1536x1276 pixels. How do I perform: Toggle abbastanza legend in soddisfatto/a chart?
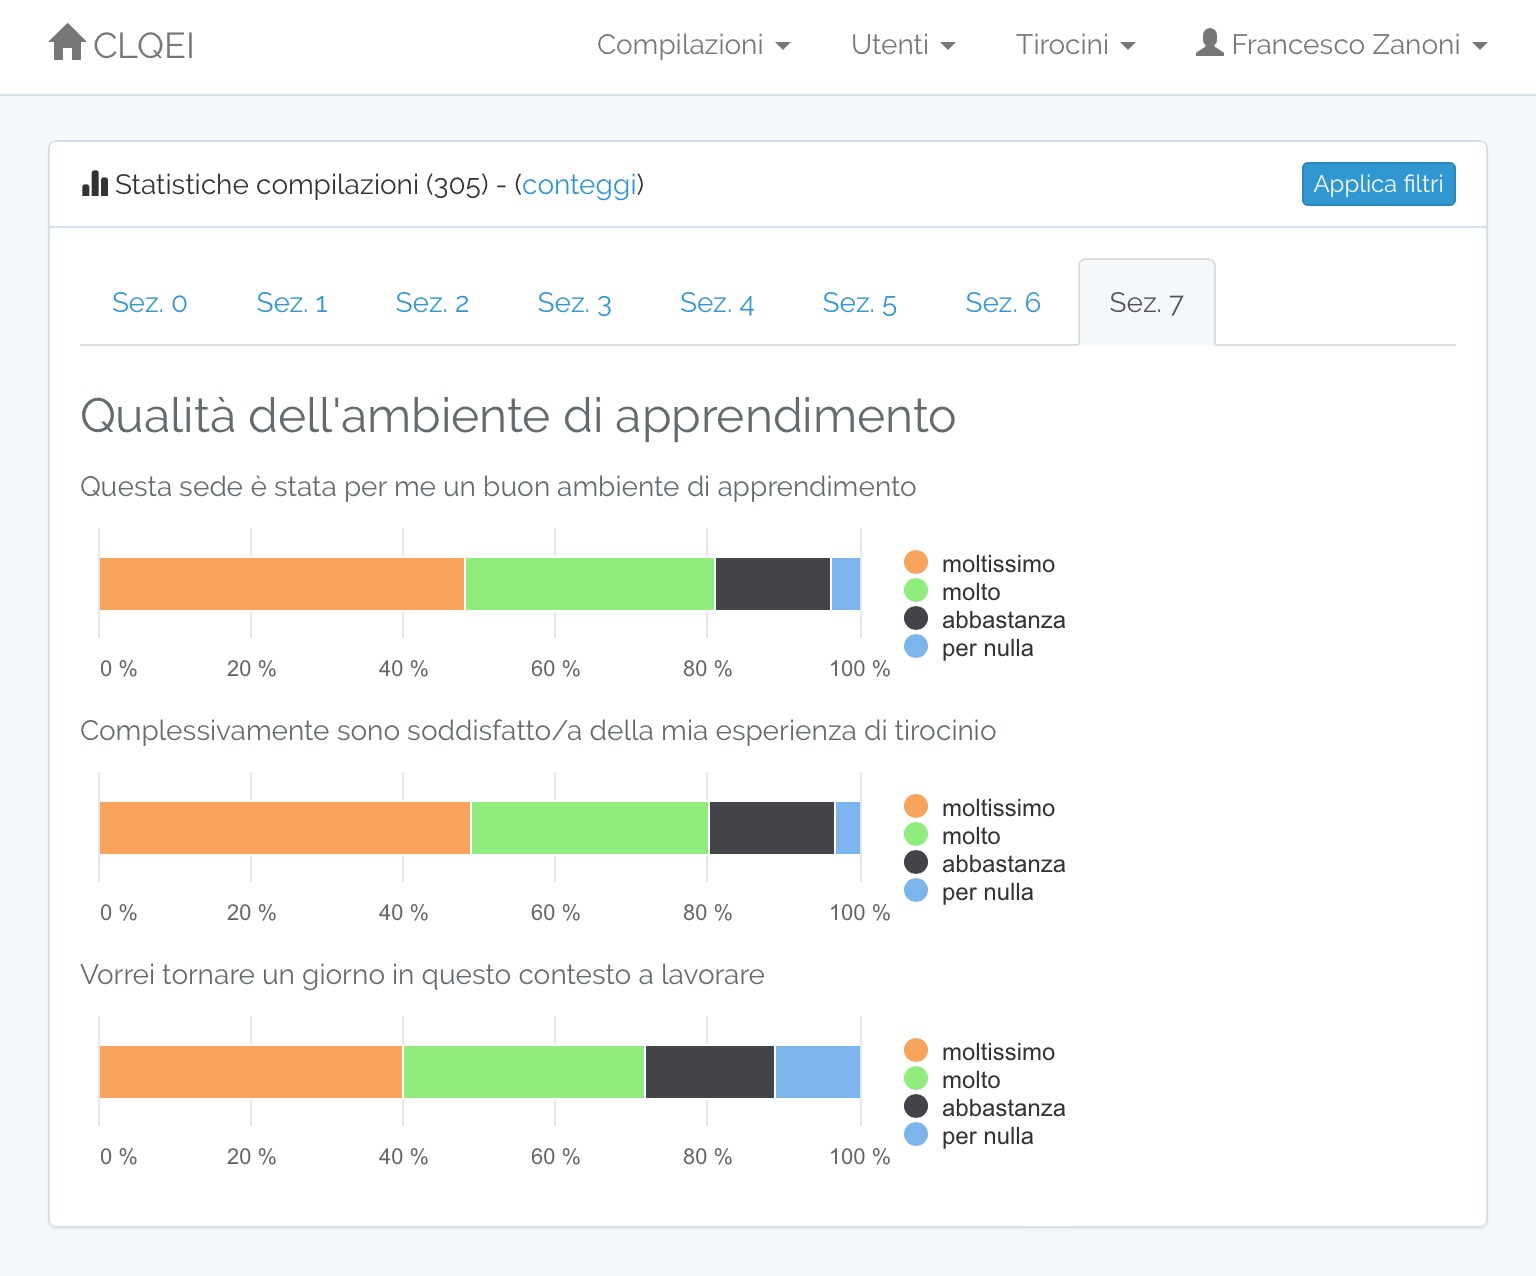[985, 863]
